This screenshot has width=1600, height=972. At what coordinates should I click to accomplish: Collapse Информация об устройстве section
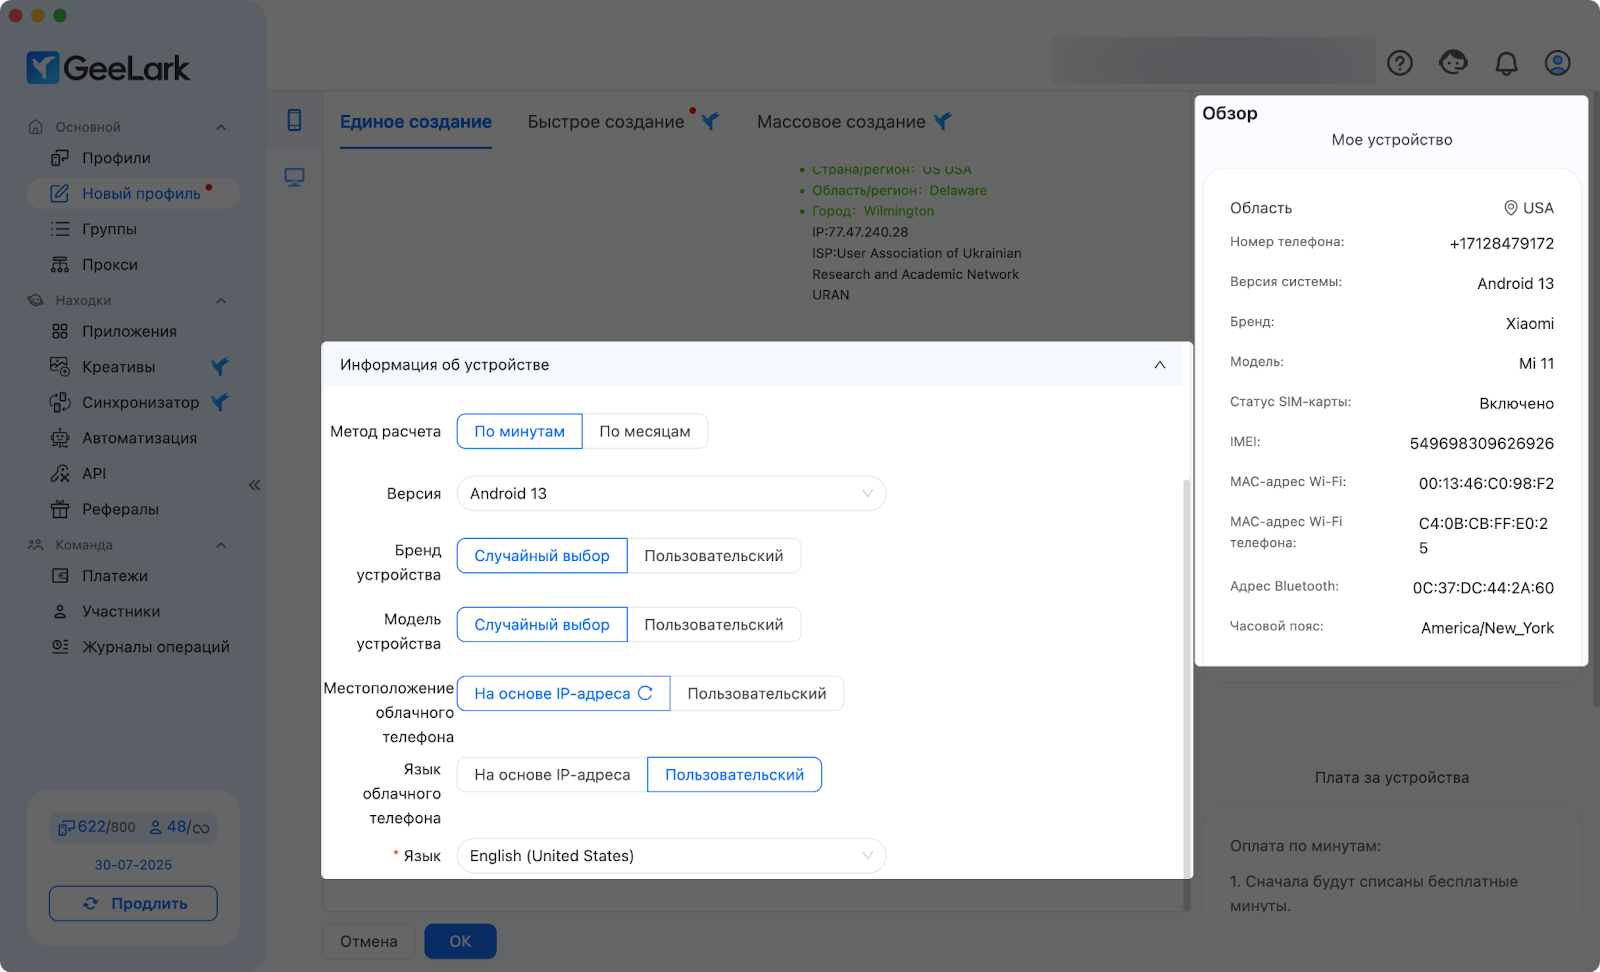coord(1160,365)
